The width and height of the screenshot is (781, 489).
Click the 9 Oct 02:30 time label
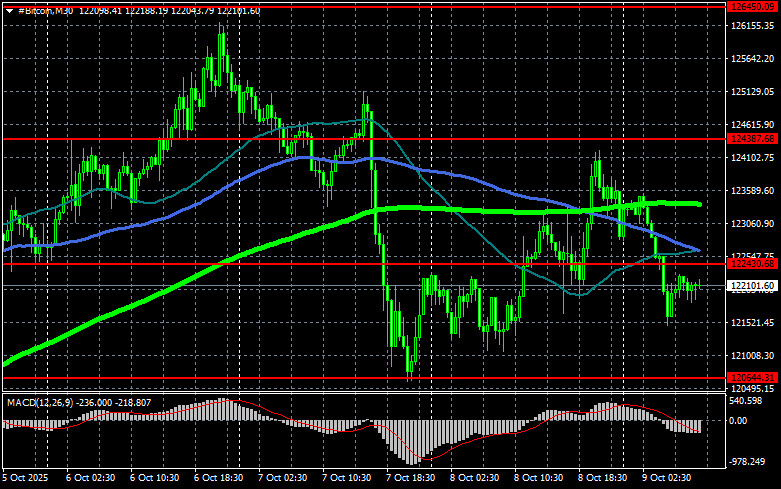pos(666,478)
